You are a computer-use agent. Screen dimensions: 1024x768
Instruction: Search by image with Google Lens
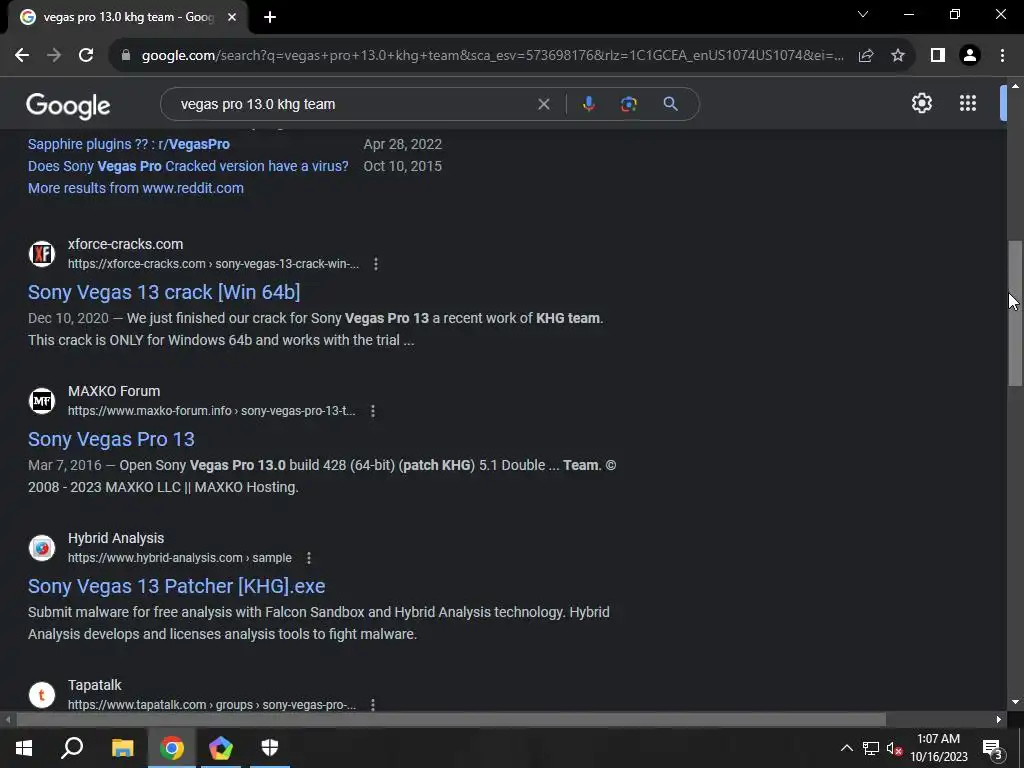[628, 104]
